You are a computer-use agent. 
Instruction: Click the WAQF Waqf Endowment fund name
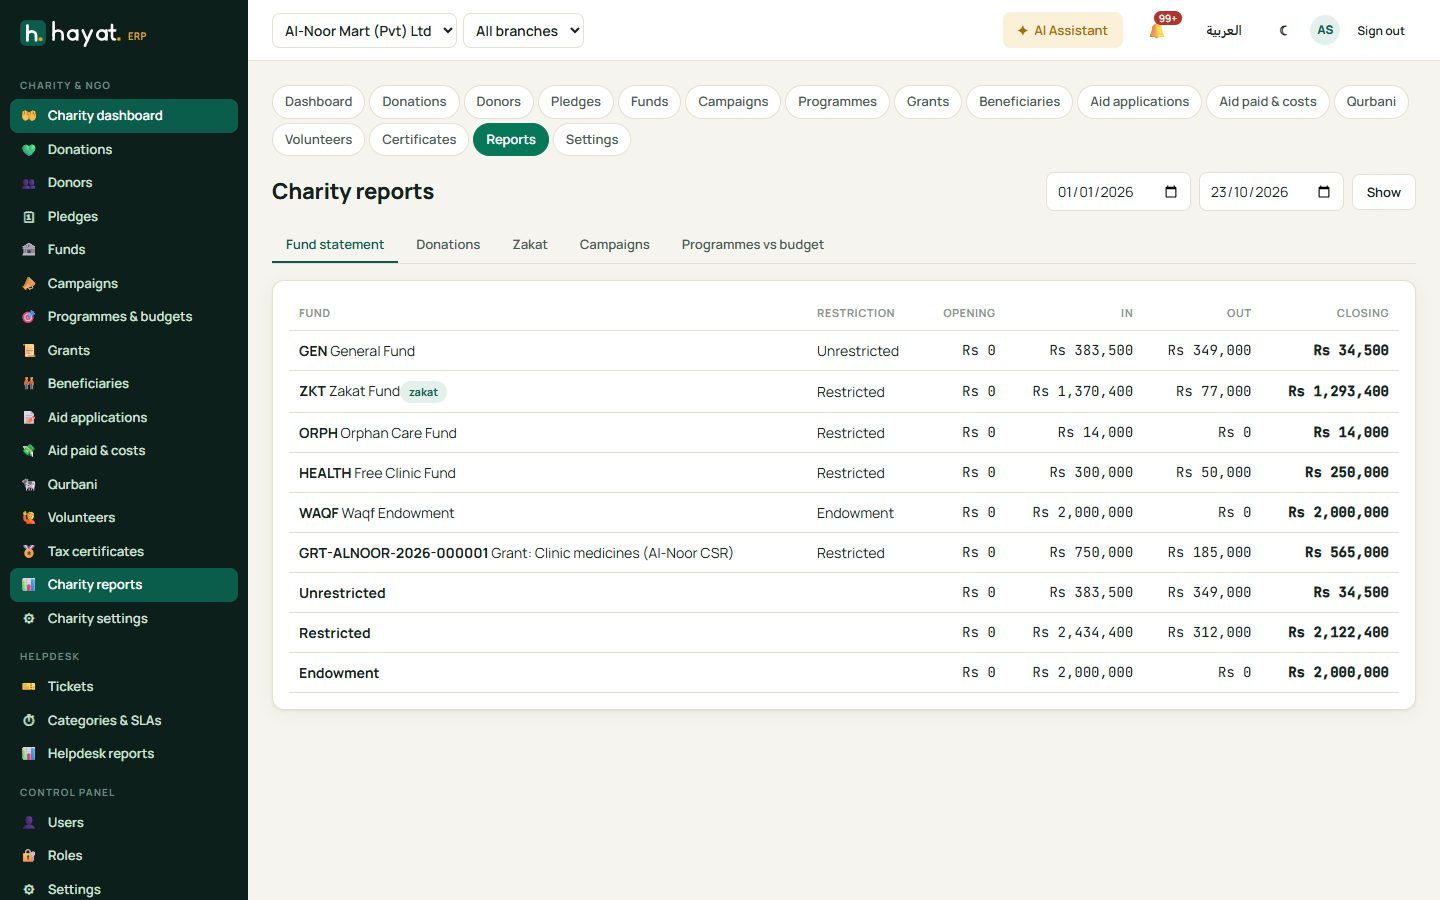point(376,513)
